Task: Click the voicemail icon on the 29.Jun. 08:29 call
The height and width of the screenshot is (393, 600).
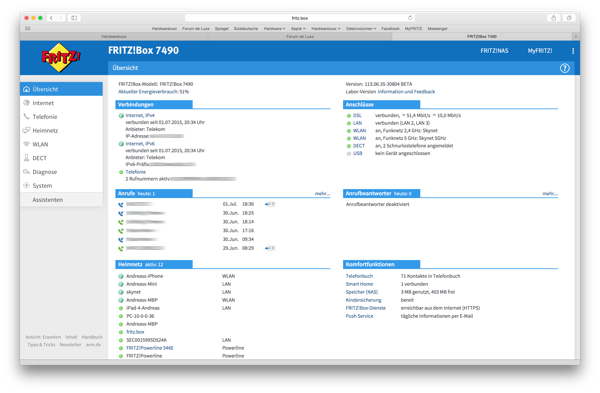Action: tap(270, 248)
